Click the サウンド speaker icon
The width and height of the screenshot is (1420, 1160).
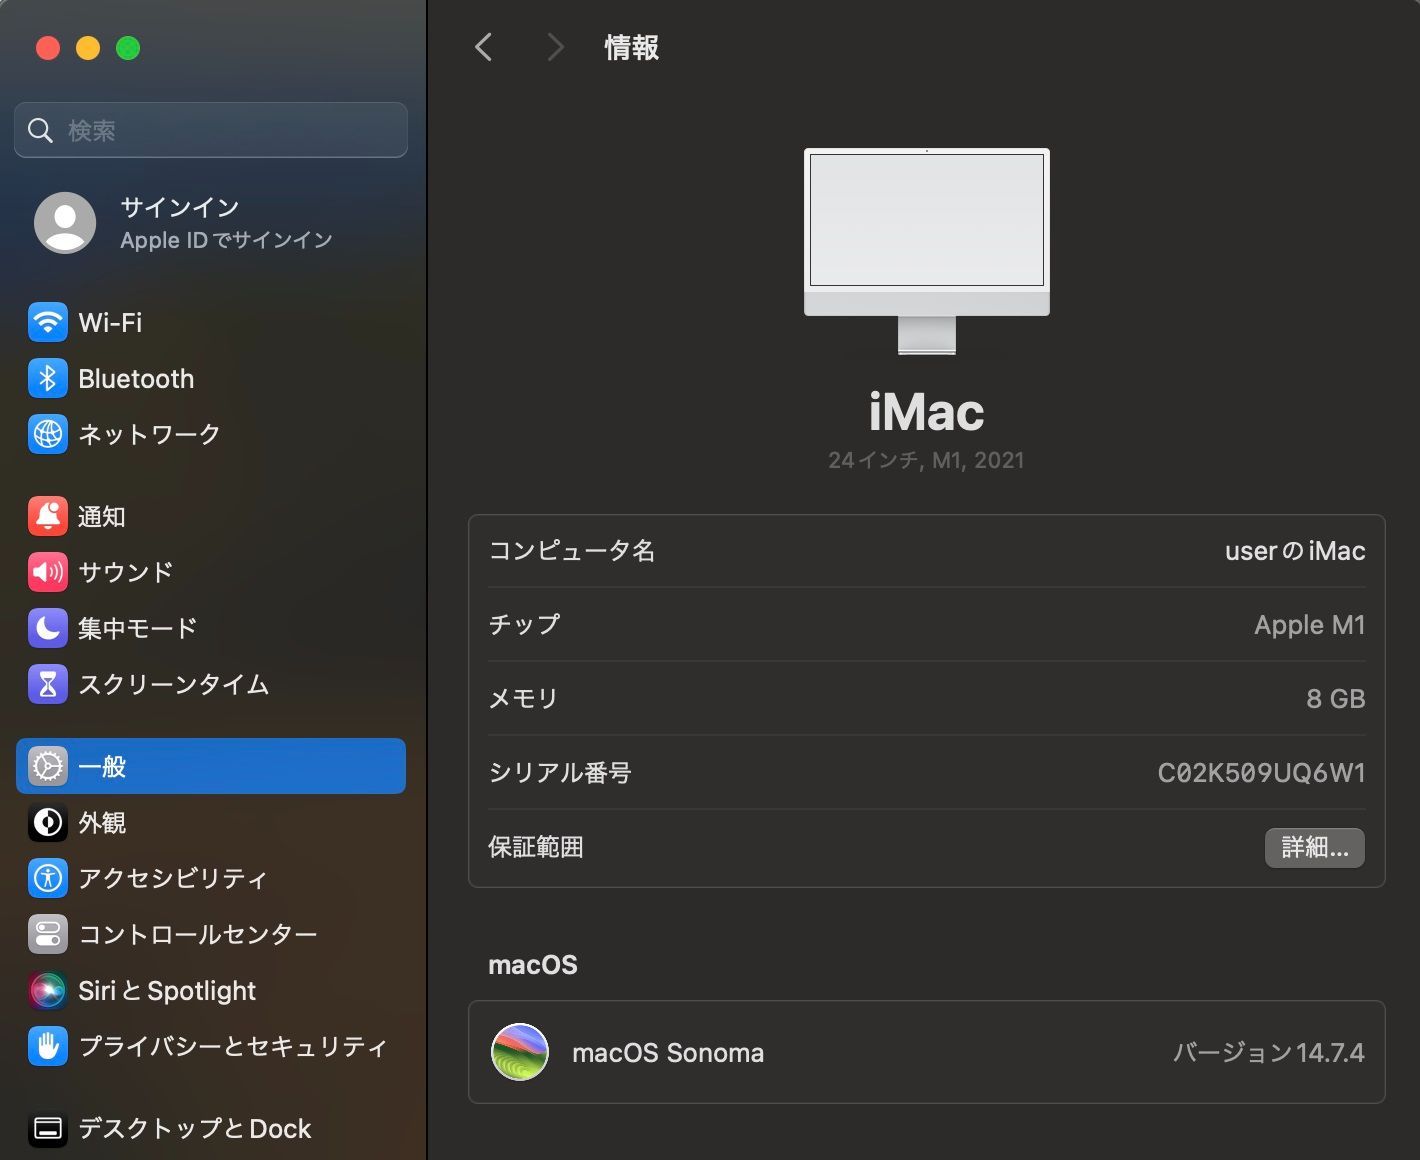(48, 572)
